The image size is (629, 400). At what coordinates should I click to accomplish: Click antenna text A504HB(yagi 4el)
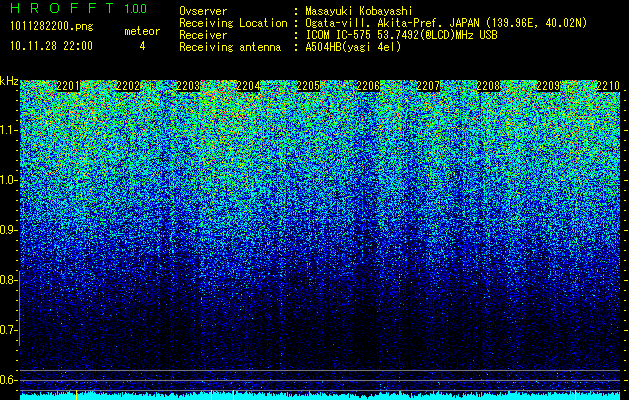353,47
